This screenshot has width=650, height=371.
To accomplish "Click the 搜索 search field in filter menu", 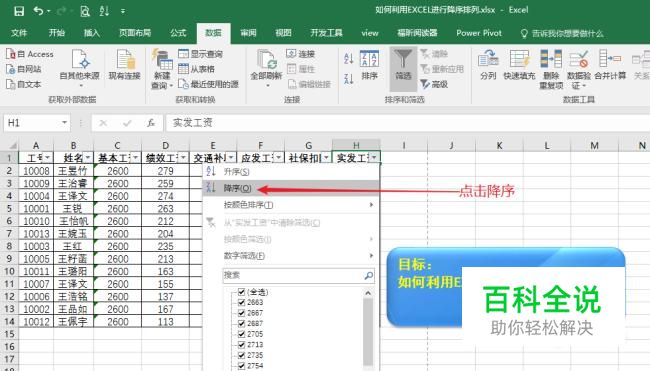I will coord(298,275).
